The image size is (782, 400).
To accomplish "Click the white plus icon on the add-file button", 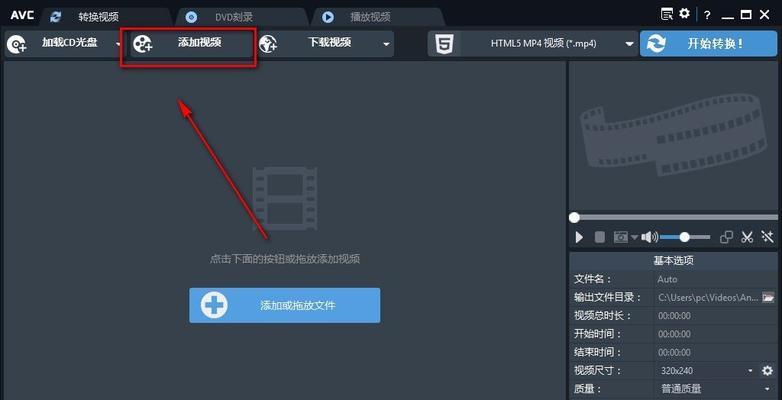I will point(214,305).
